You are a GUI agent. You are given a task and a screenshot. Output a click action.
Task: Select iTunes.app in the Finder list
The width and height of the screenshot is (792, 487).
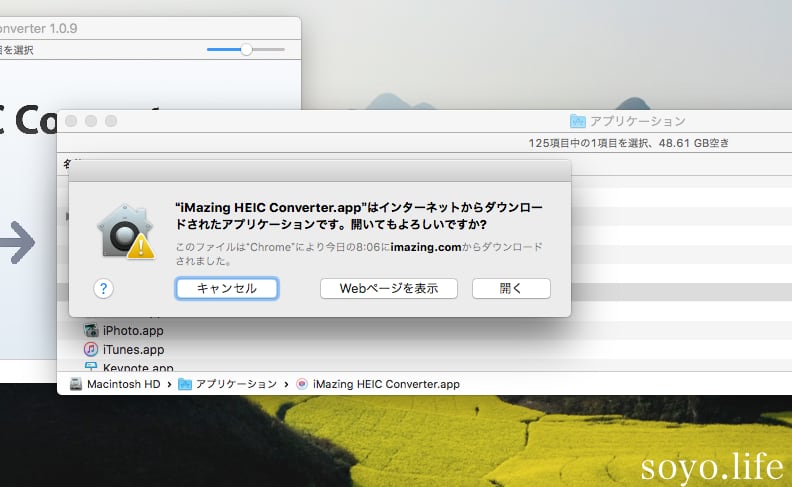(133, 349)
